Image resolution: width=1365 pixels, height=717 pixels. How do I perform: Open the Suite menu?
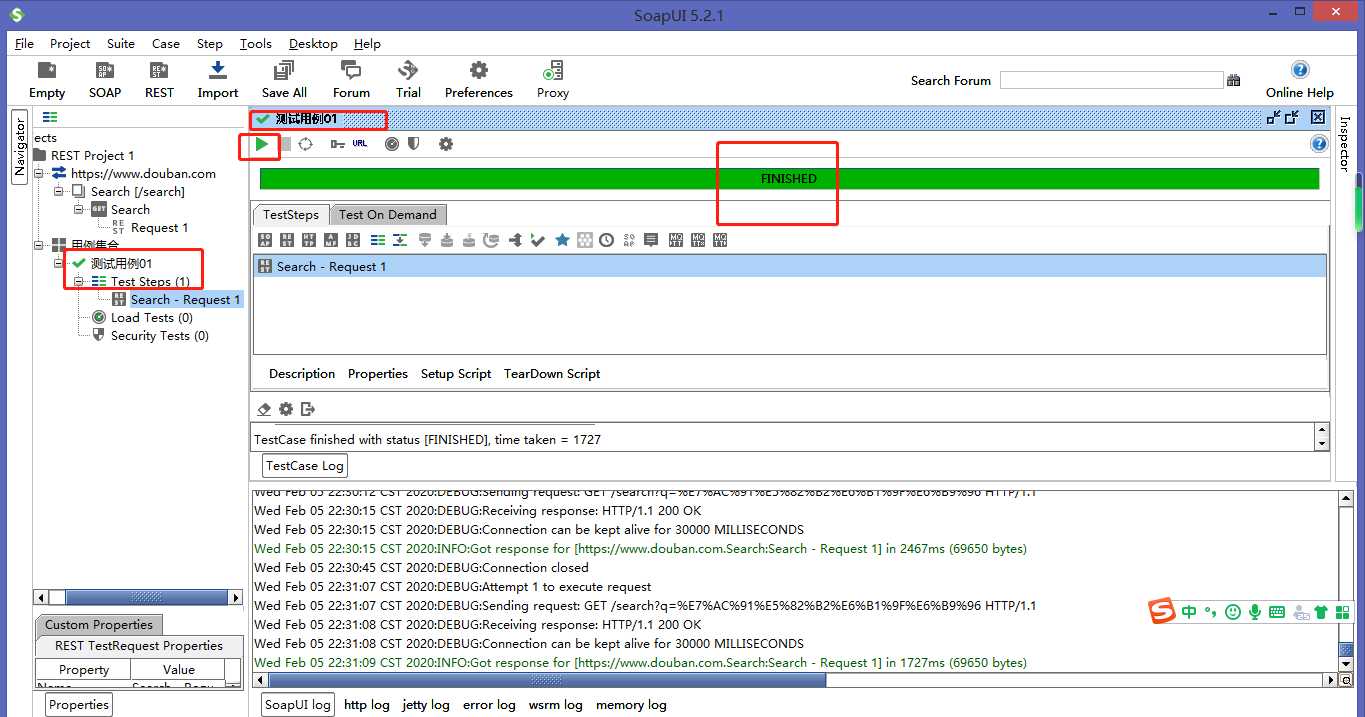pyautogui.click(x=121, y=43)
